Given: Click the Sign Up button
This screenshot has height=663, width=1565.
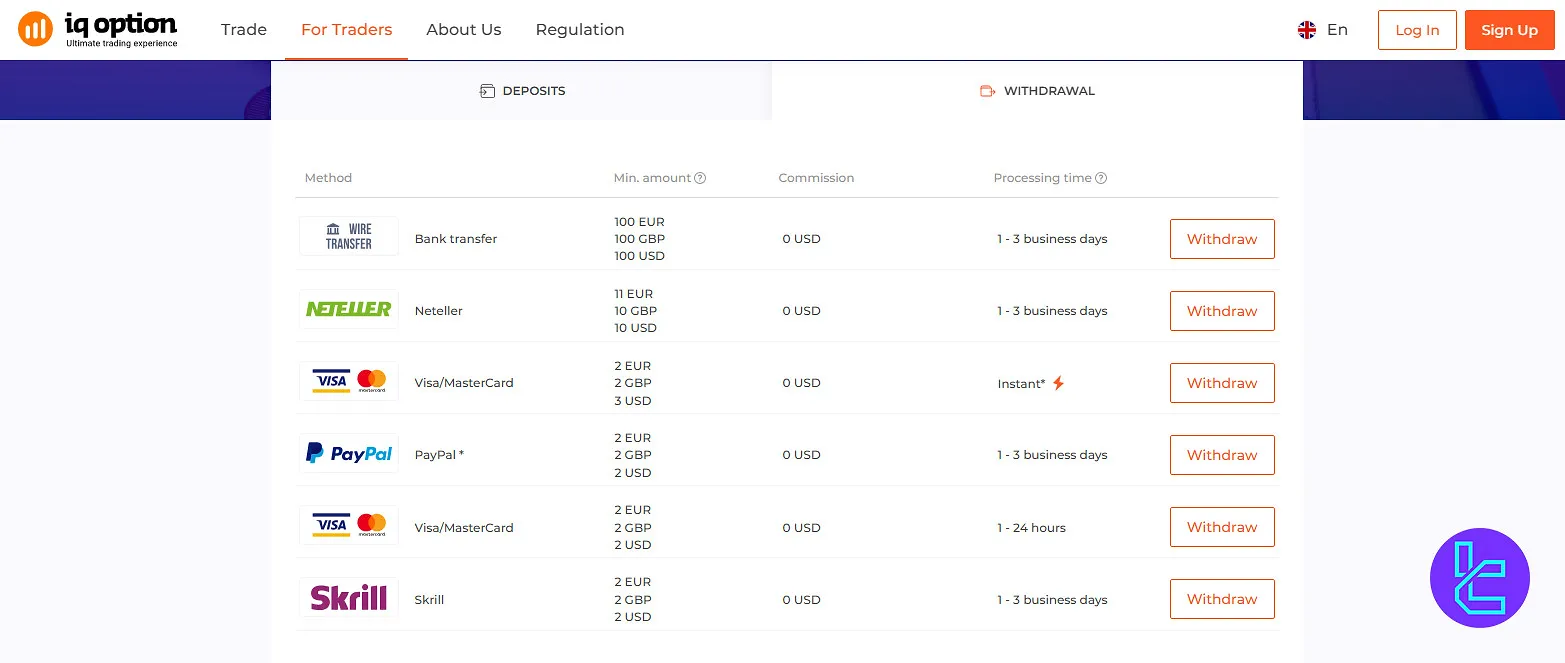Looking at the screenshot, I should (1509, 30).
